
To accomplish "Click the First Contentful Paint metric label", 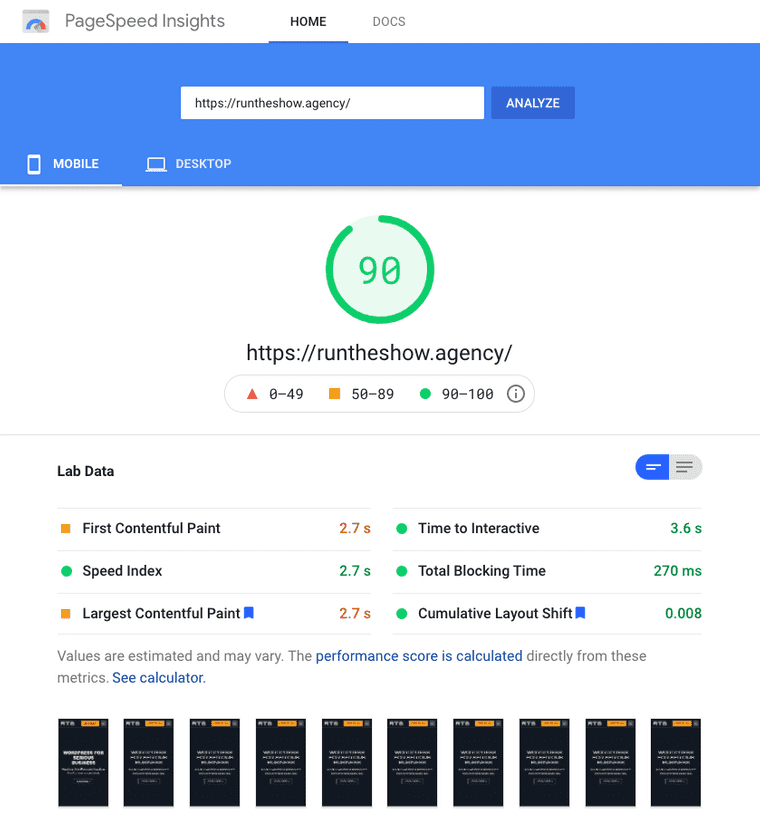I will point(151,528).
